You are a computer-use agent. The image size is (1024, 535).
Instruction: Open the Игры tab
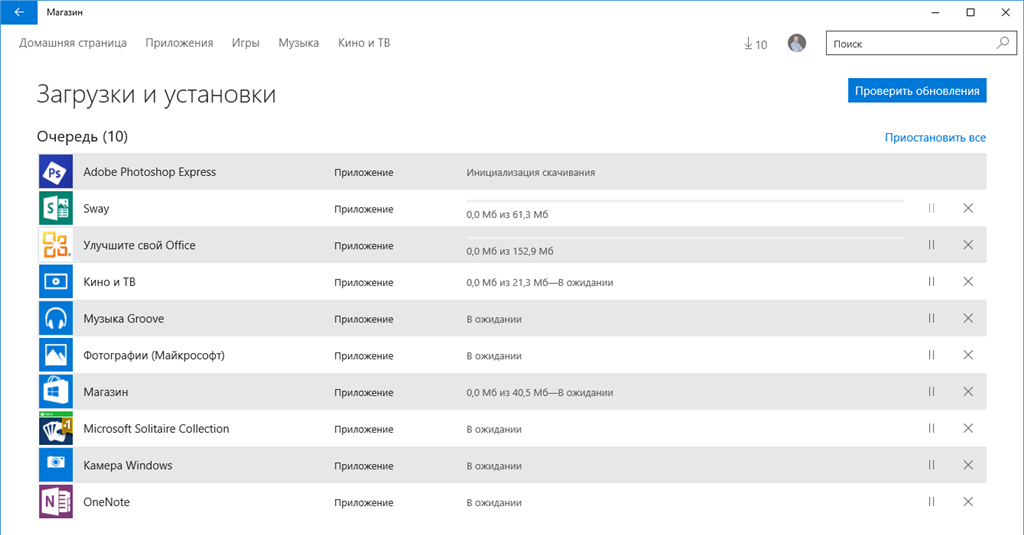point(246,43)
